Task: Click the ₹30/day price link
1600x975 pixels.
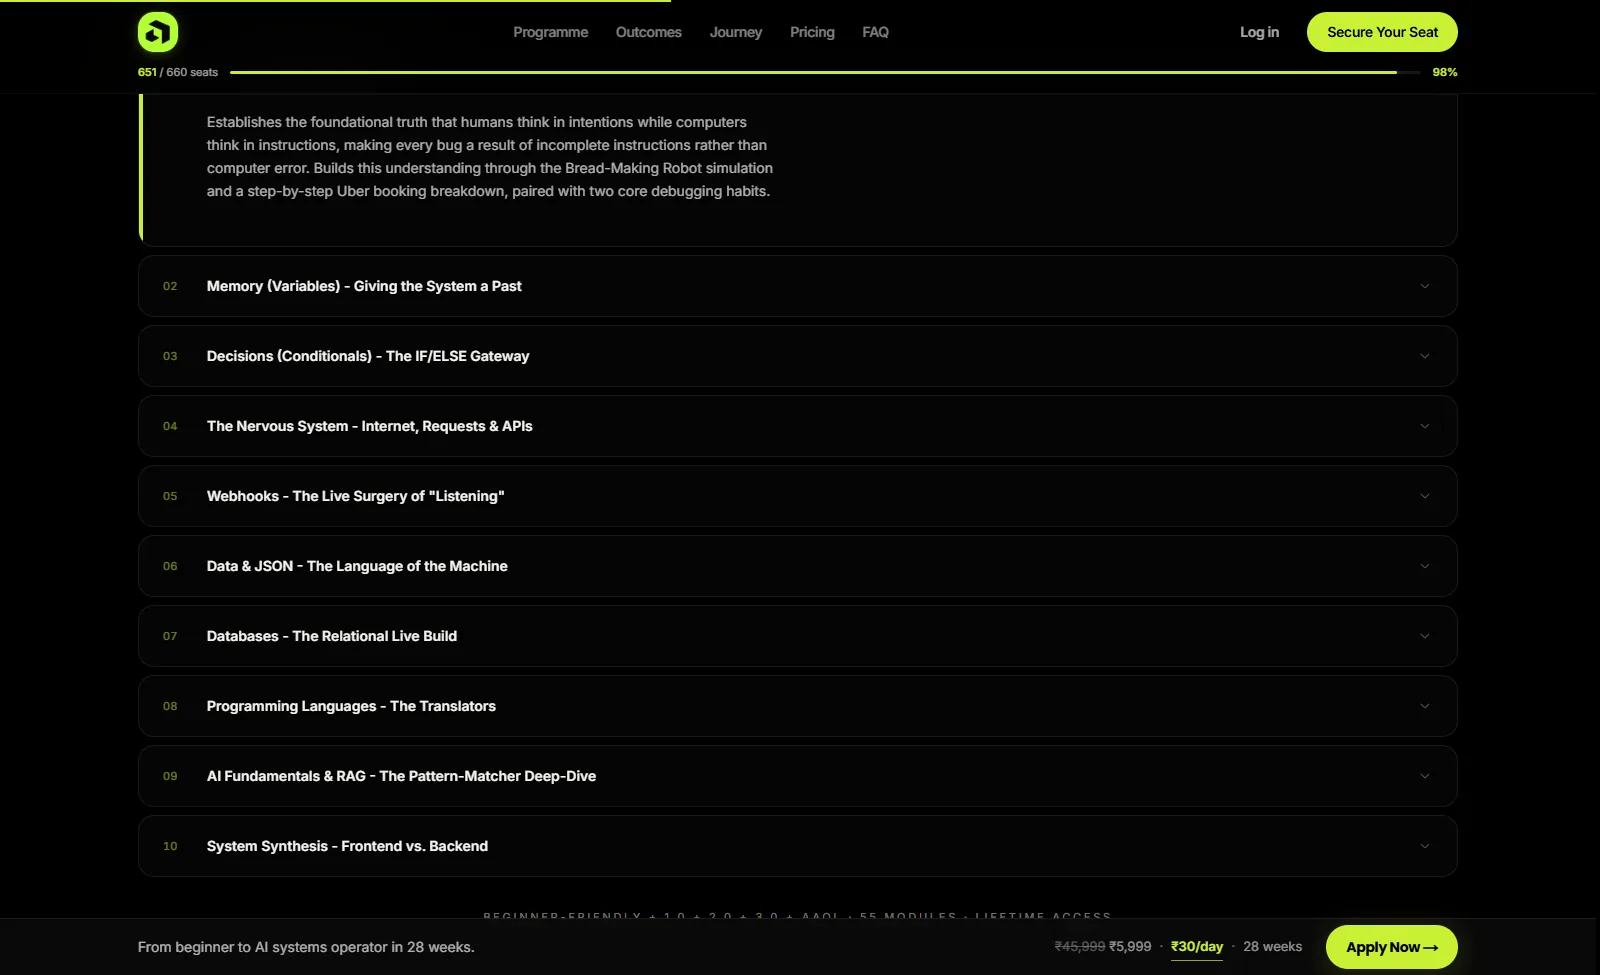Action: point(1197,946)
